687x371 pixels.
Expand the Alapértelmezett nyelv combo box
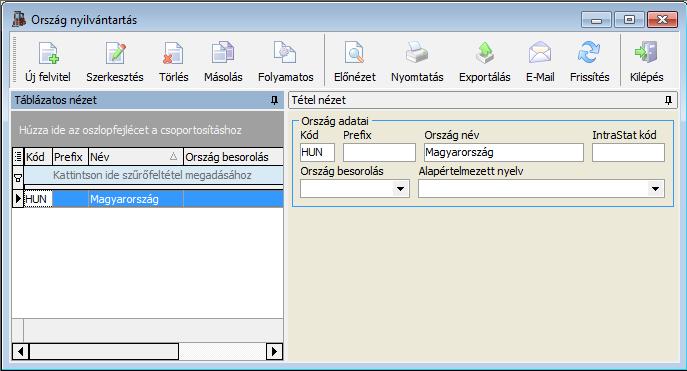pyautogui.click(x=655, y=189)
